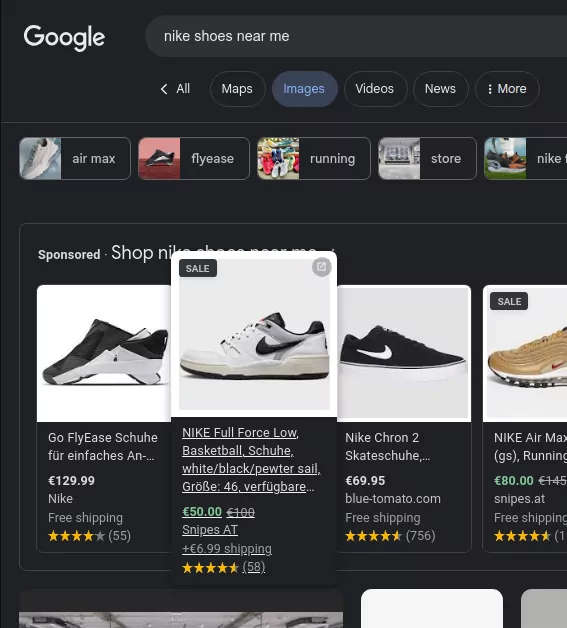Open NIKE Full Force Low product link

click(x=251, y=460)
